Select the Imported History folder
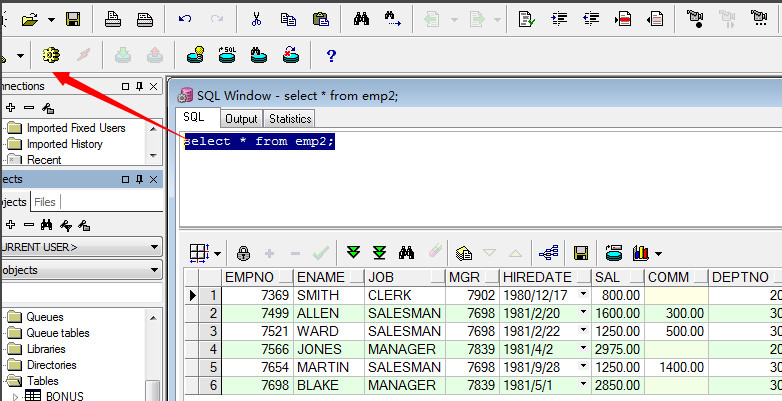This screenshot has height=401, width=782. [64, 144]
